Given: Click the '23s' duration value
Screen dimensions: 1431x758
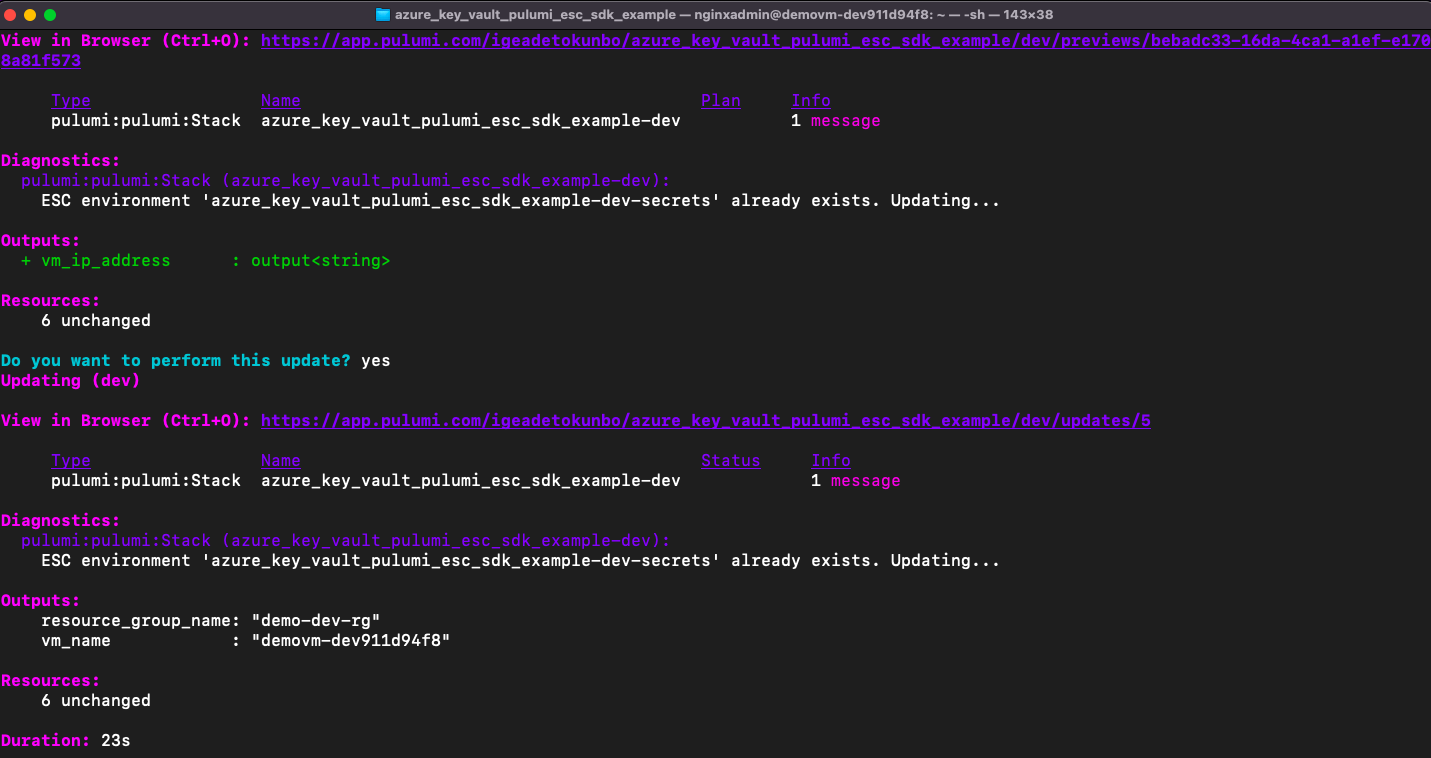Looking at the screenshot, I should click(x=116, y=741).
